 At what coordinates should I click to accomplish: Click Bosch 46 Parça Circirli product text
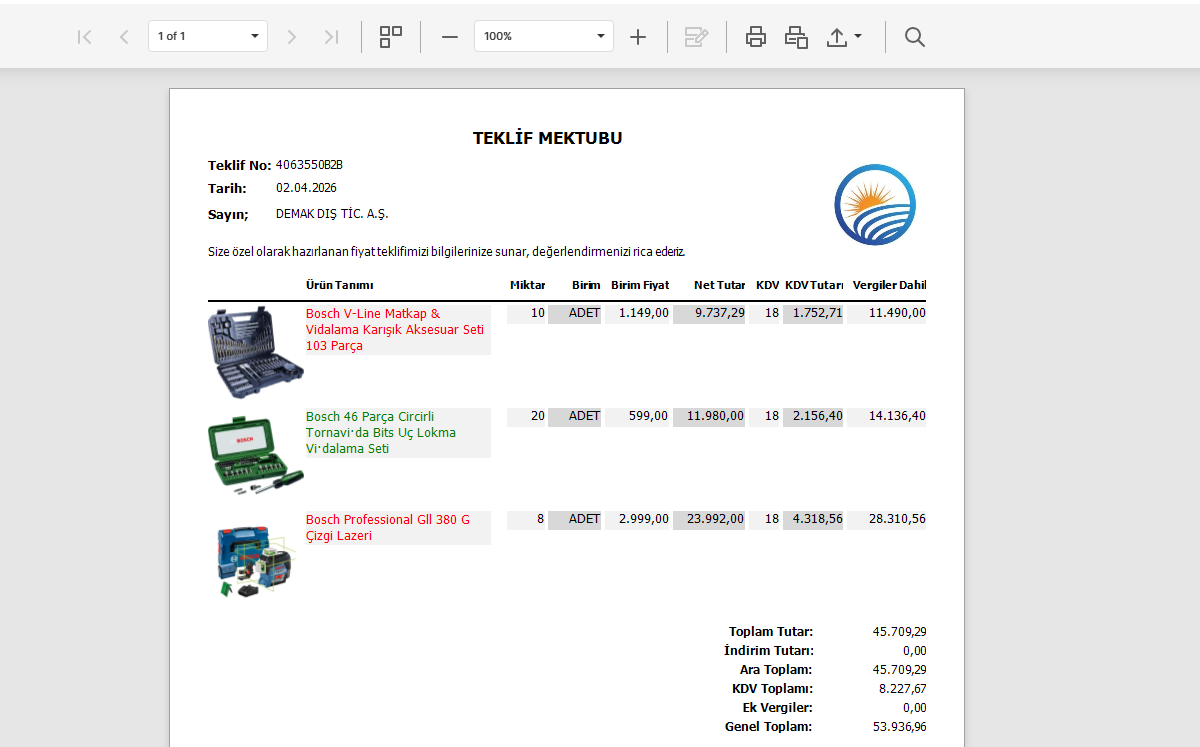click(381, 432)
